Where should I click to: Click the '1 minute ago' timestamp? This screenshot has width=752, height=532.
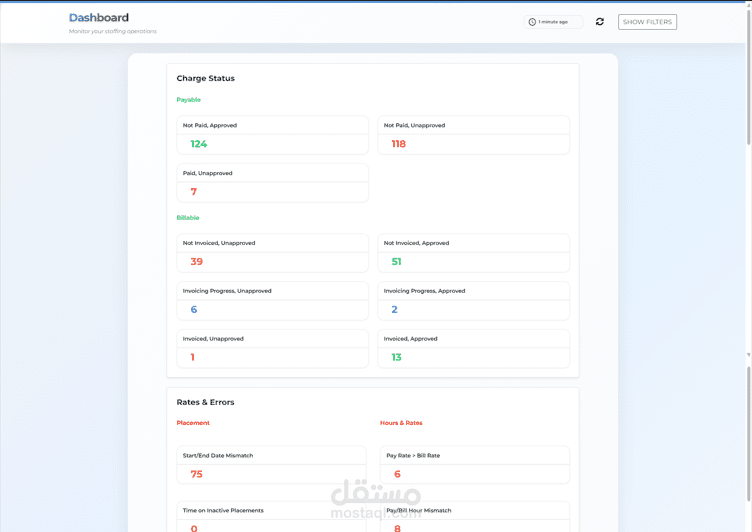coord(553,22)
